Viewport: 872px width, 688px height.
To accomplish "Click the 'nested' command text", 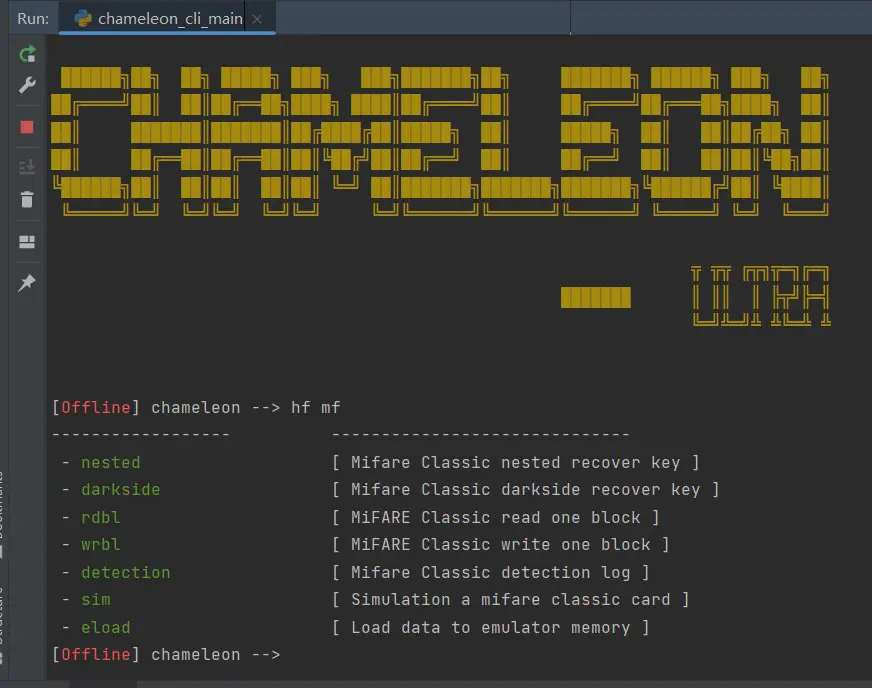I will pyautogui.click(x=111, y=462).
